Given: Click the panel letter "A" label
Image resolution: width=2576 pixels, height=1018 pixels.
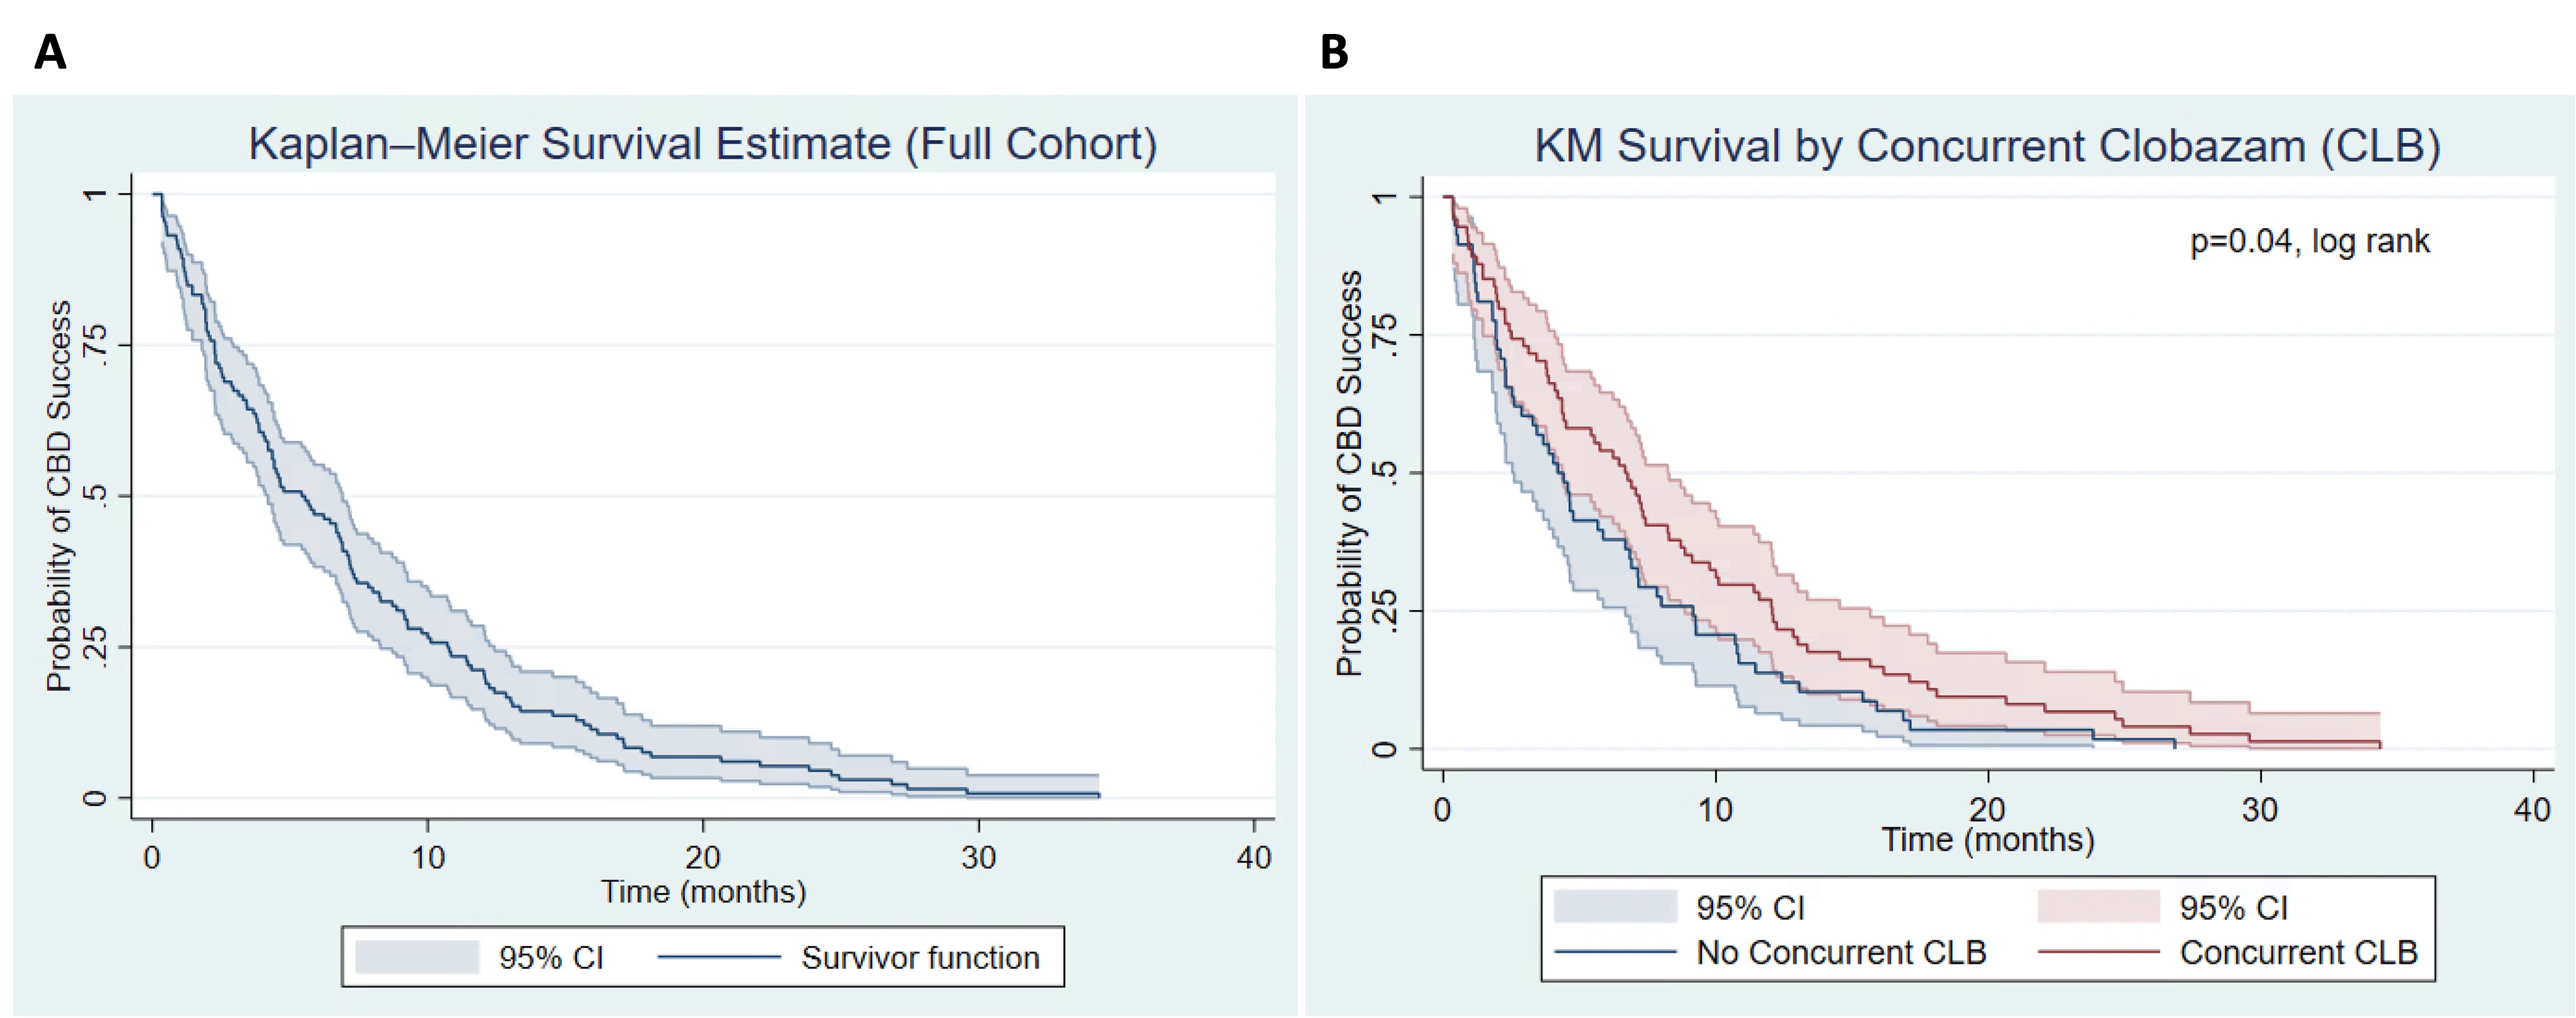Looking at the screenshot, I should [50, 52].
